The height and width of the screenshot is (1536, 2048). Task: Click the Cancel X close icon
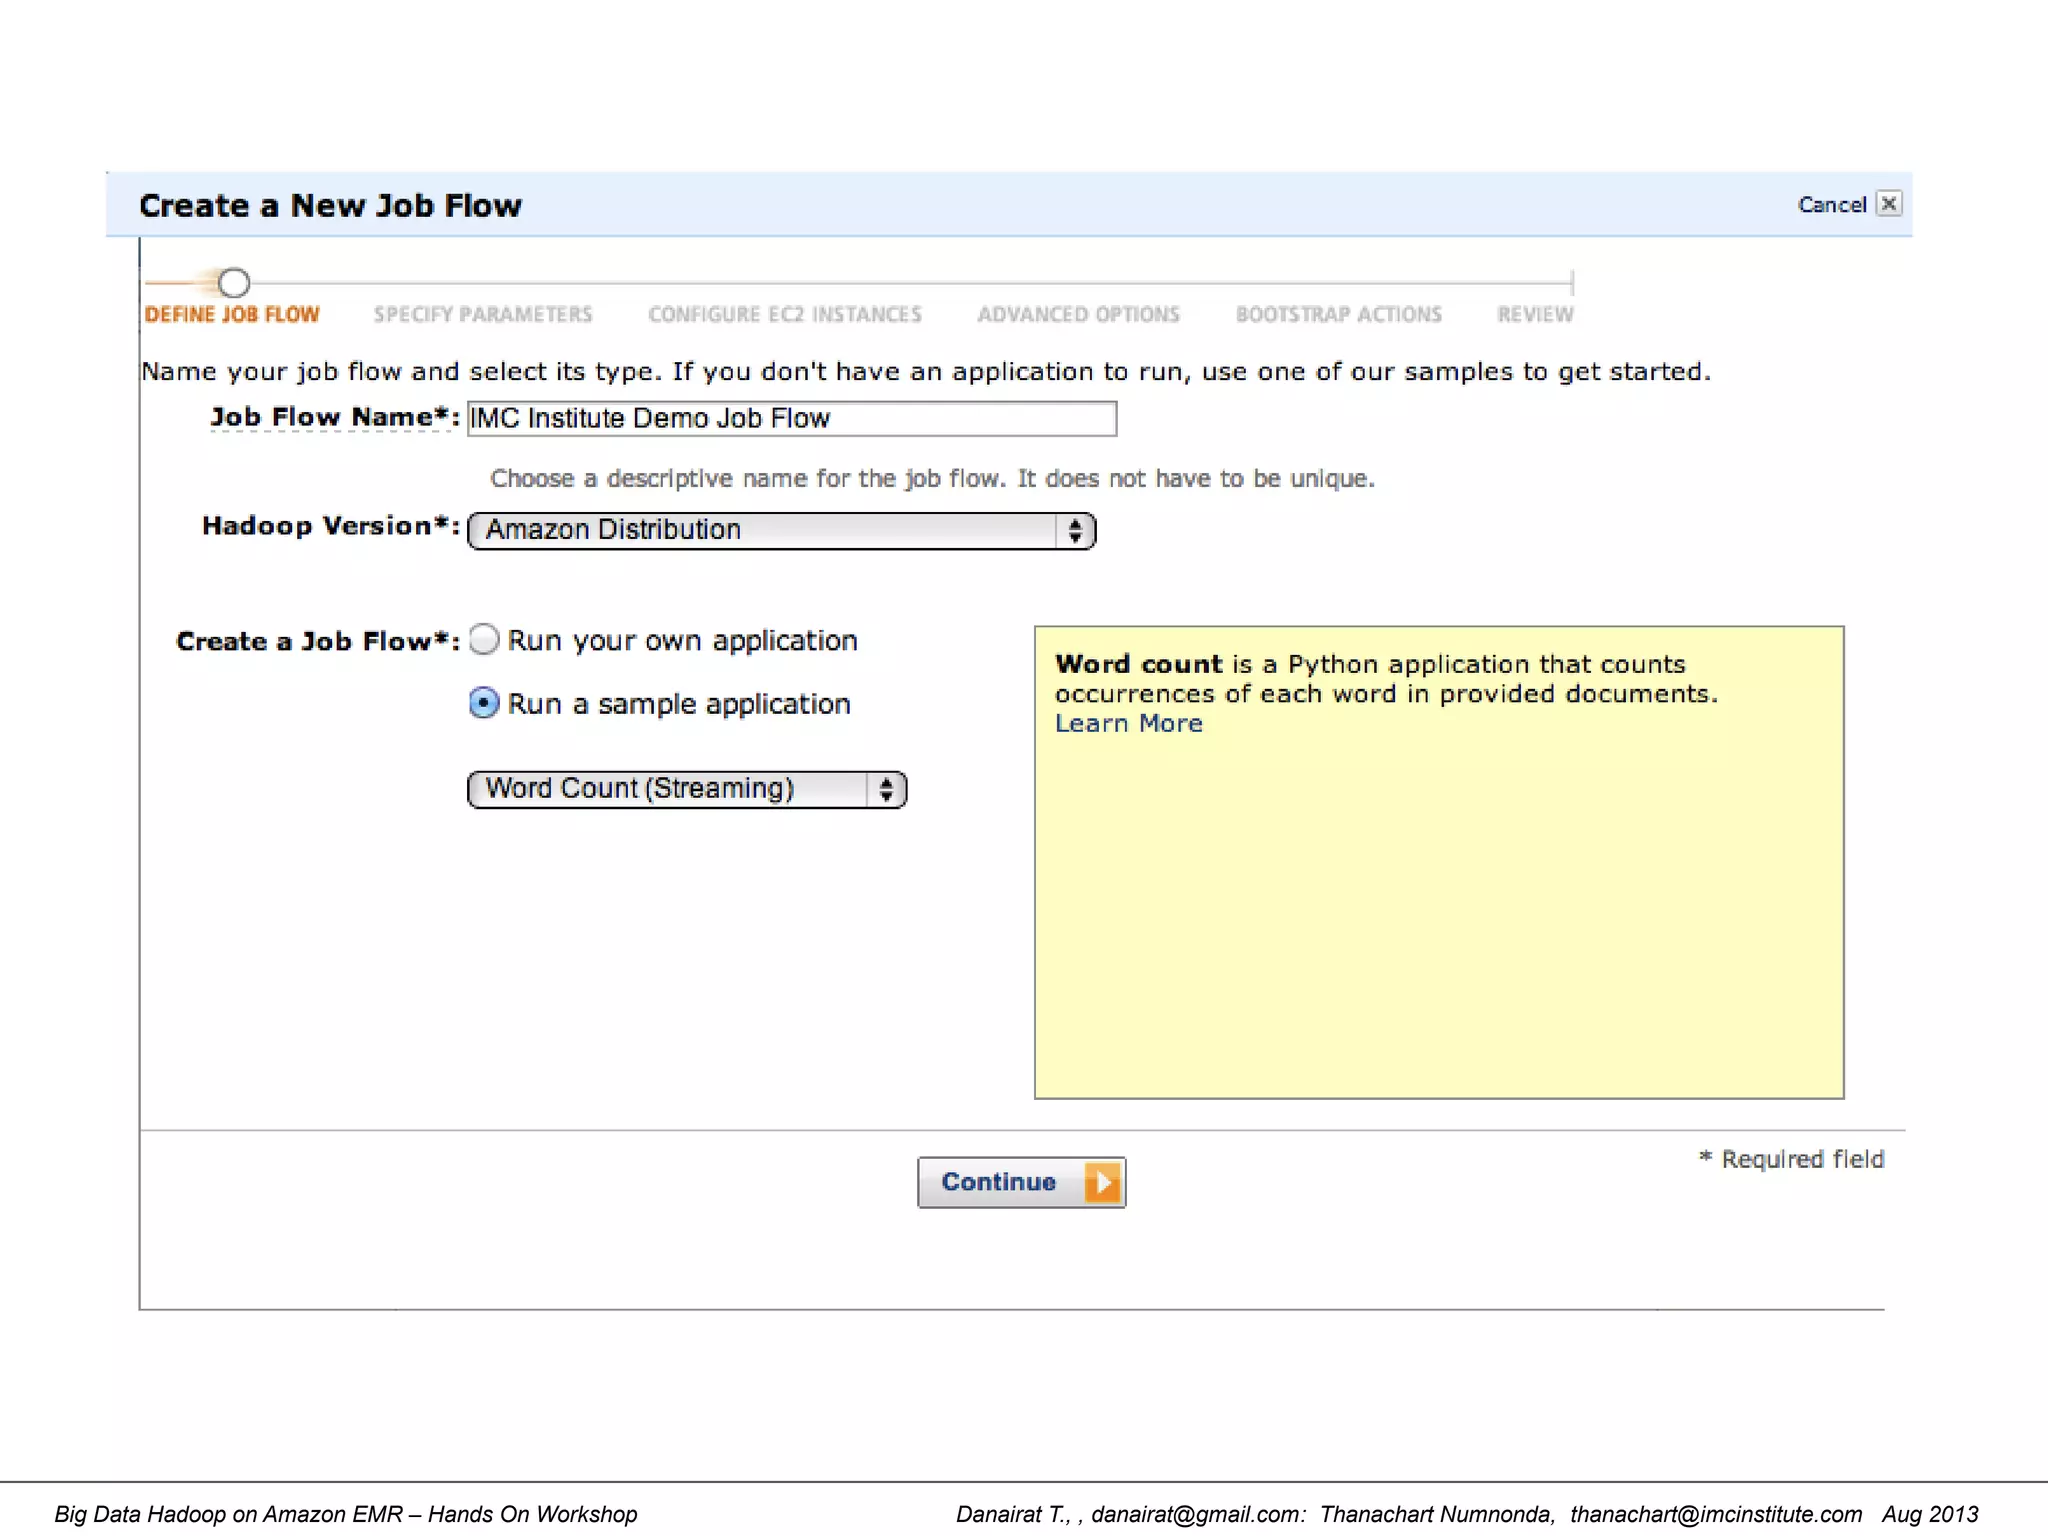tap(1888, 204)
